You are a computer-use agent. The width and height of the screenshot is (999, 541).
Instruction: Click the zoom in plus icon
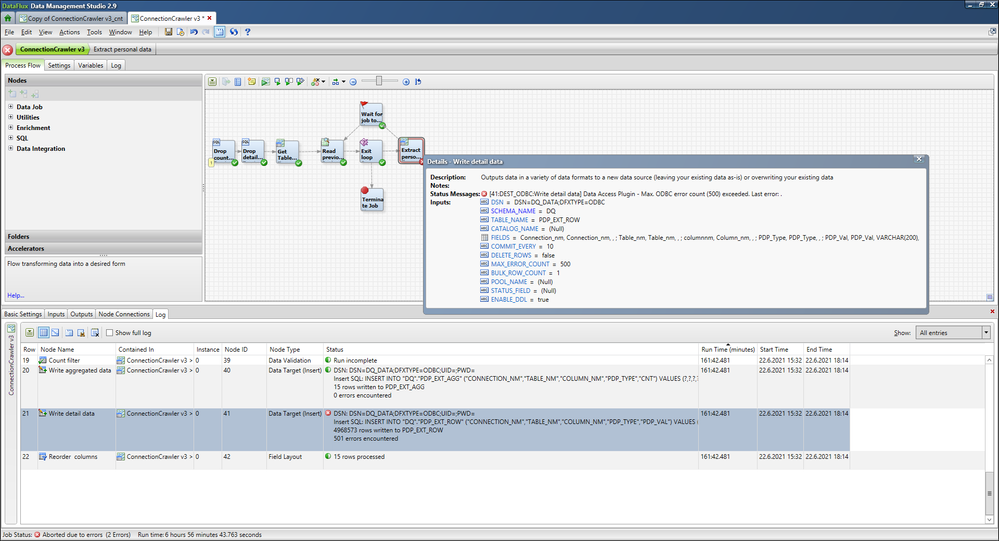pyautogui.click(x=406, y=81)
